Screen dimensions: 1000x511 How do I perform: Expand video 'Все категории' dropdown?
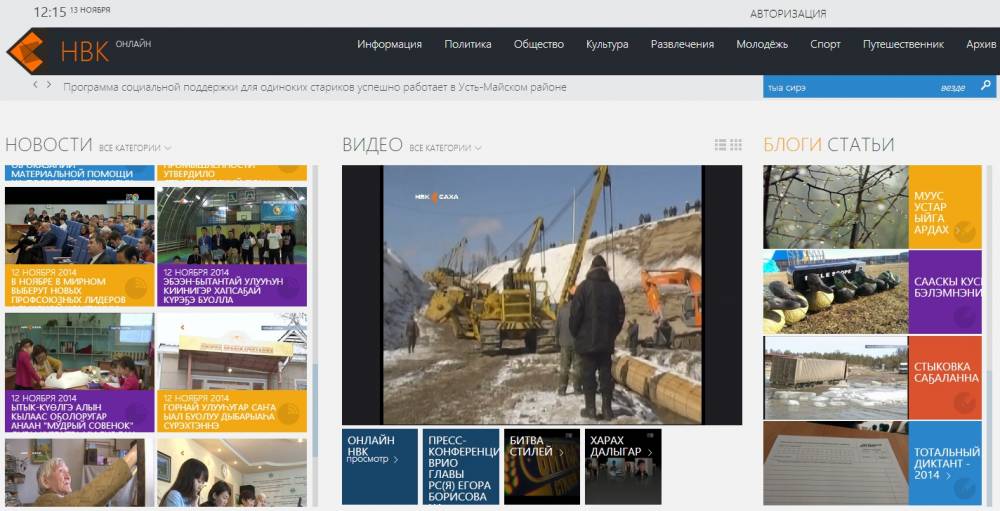pos(445,148)
